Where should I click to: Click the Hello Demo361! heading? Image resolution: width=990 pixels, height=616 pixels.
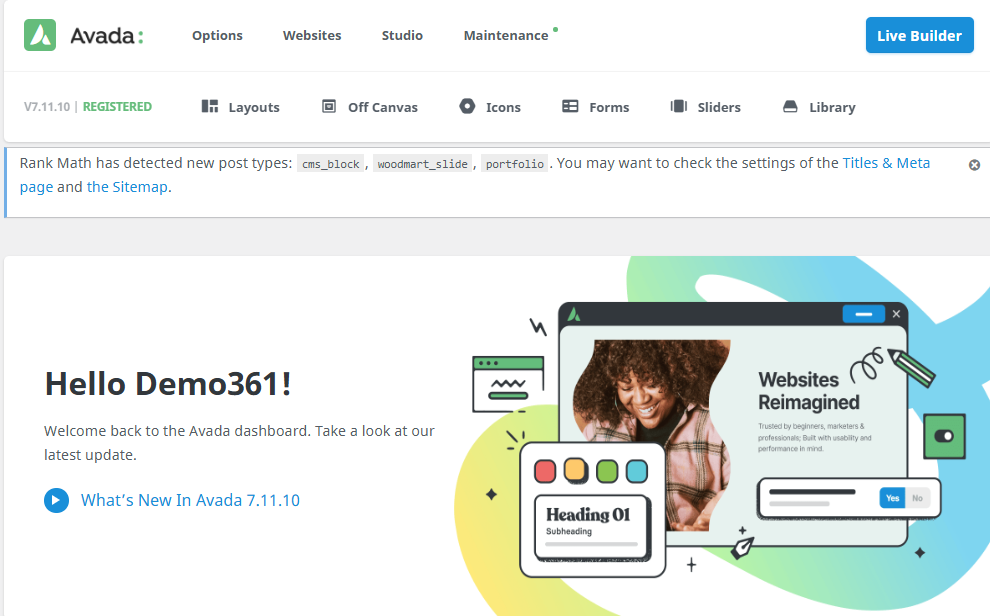[x=168, y=384]
